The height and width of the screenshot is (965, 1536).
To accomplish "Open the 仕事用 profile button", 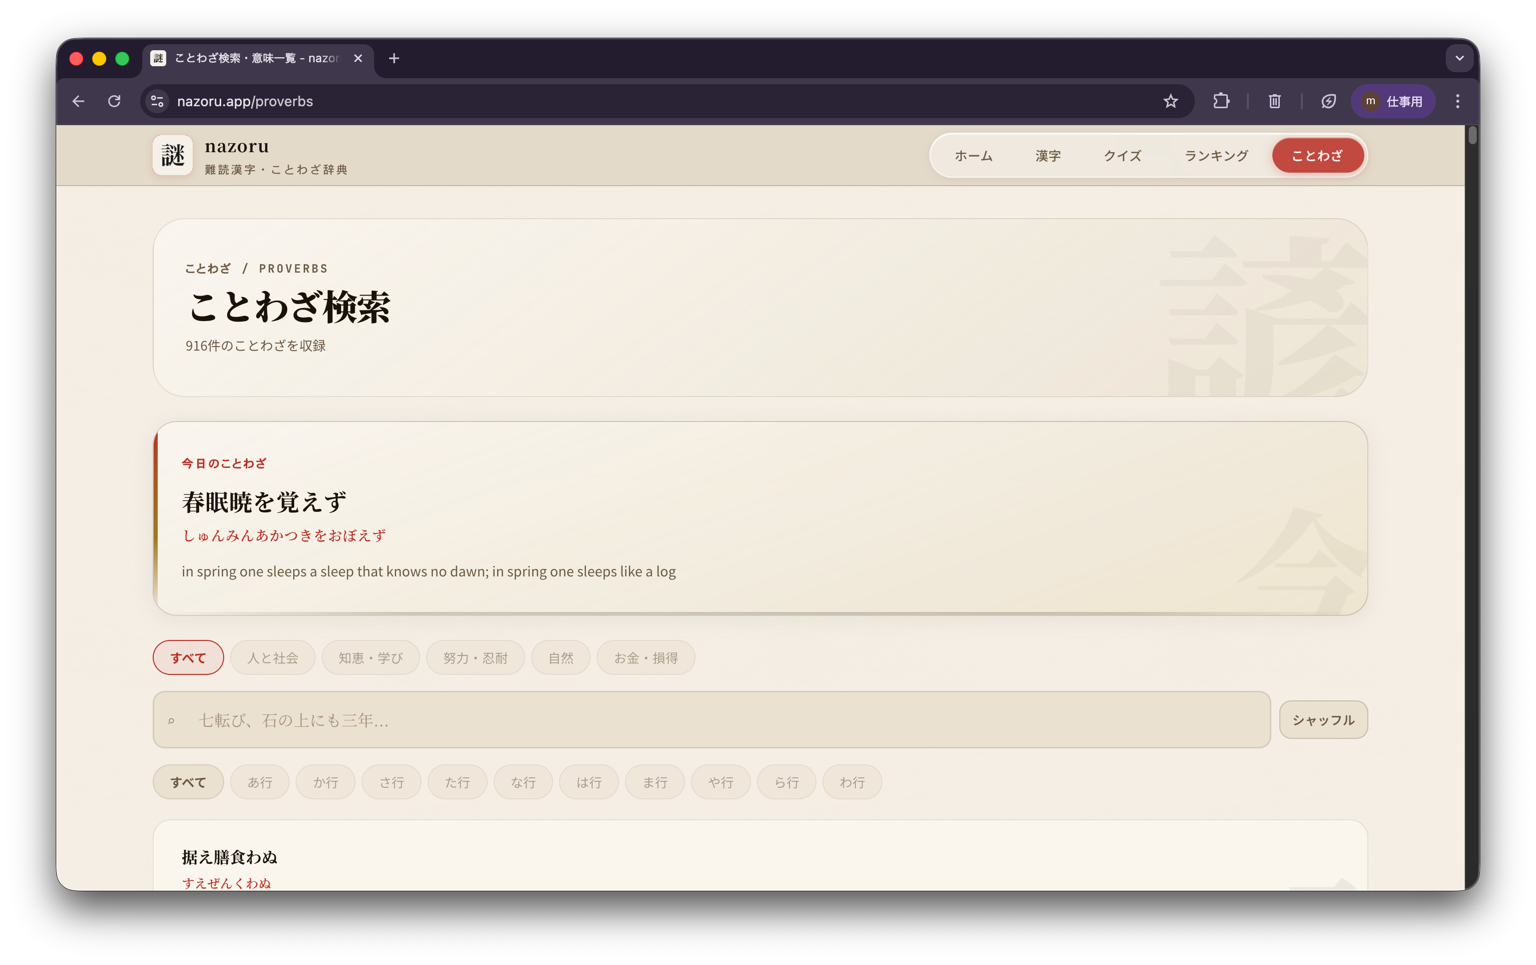I will coord(1393,101).
